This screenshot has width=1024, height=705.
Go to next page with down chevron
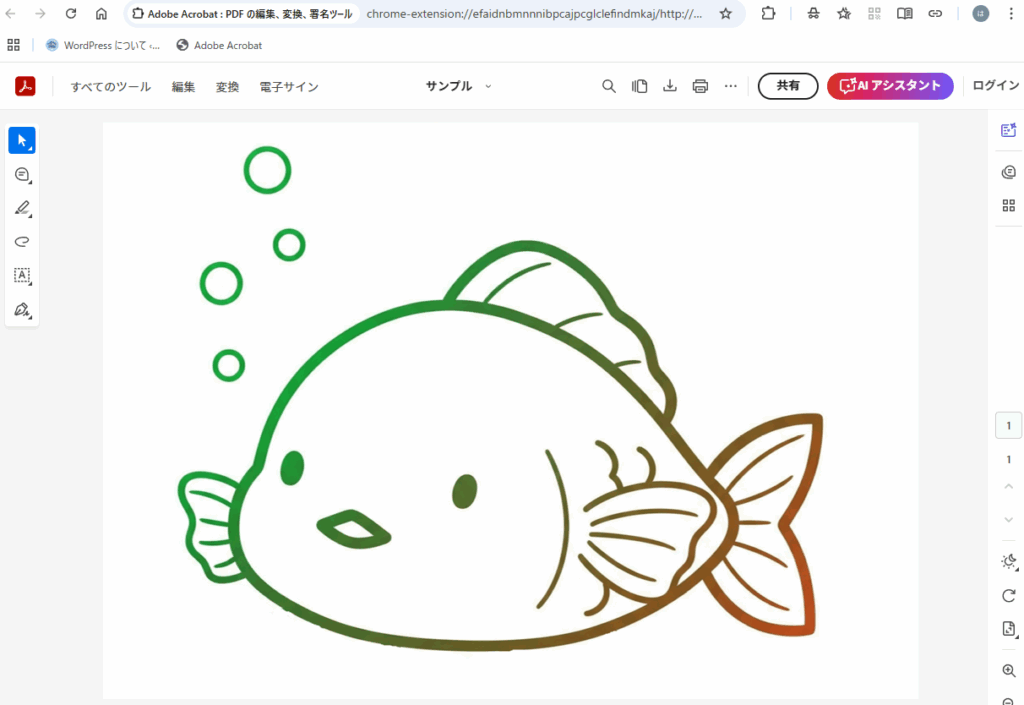click(x=1008, y=519)
